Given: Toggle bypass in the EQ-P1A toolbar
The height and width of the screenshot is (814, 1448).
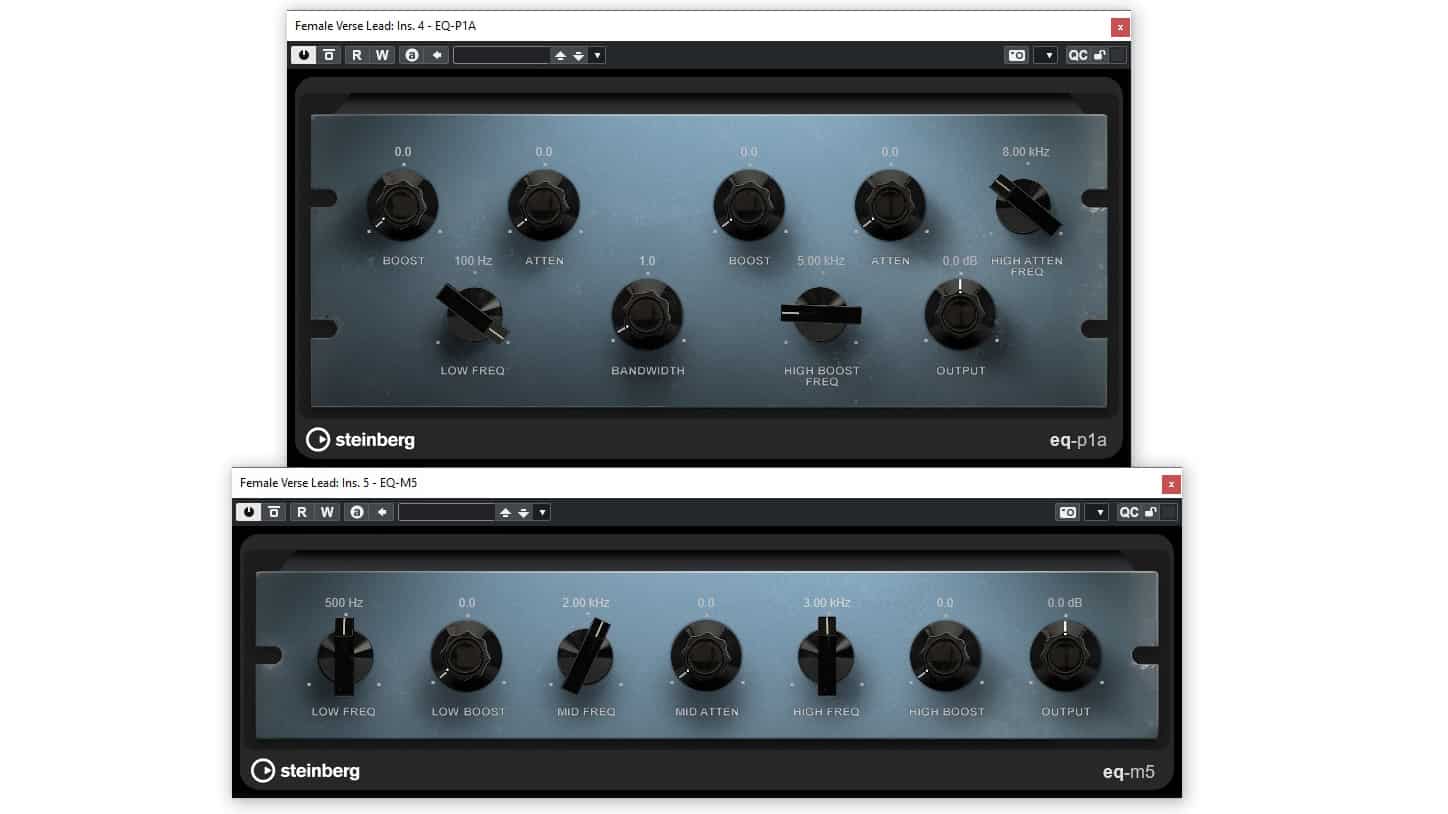Looking at the screenshot, I should (328, 55).
